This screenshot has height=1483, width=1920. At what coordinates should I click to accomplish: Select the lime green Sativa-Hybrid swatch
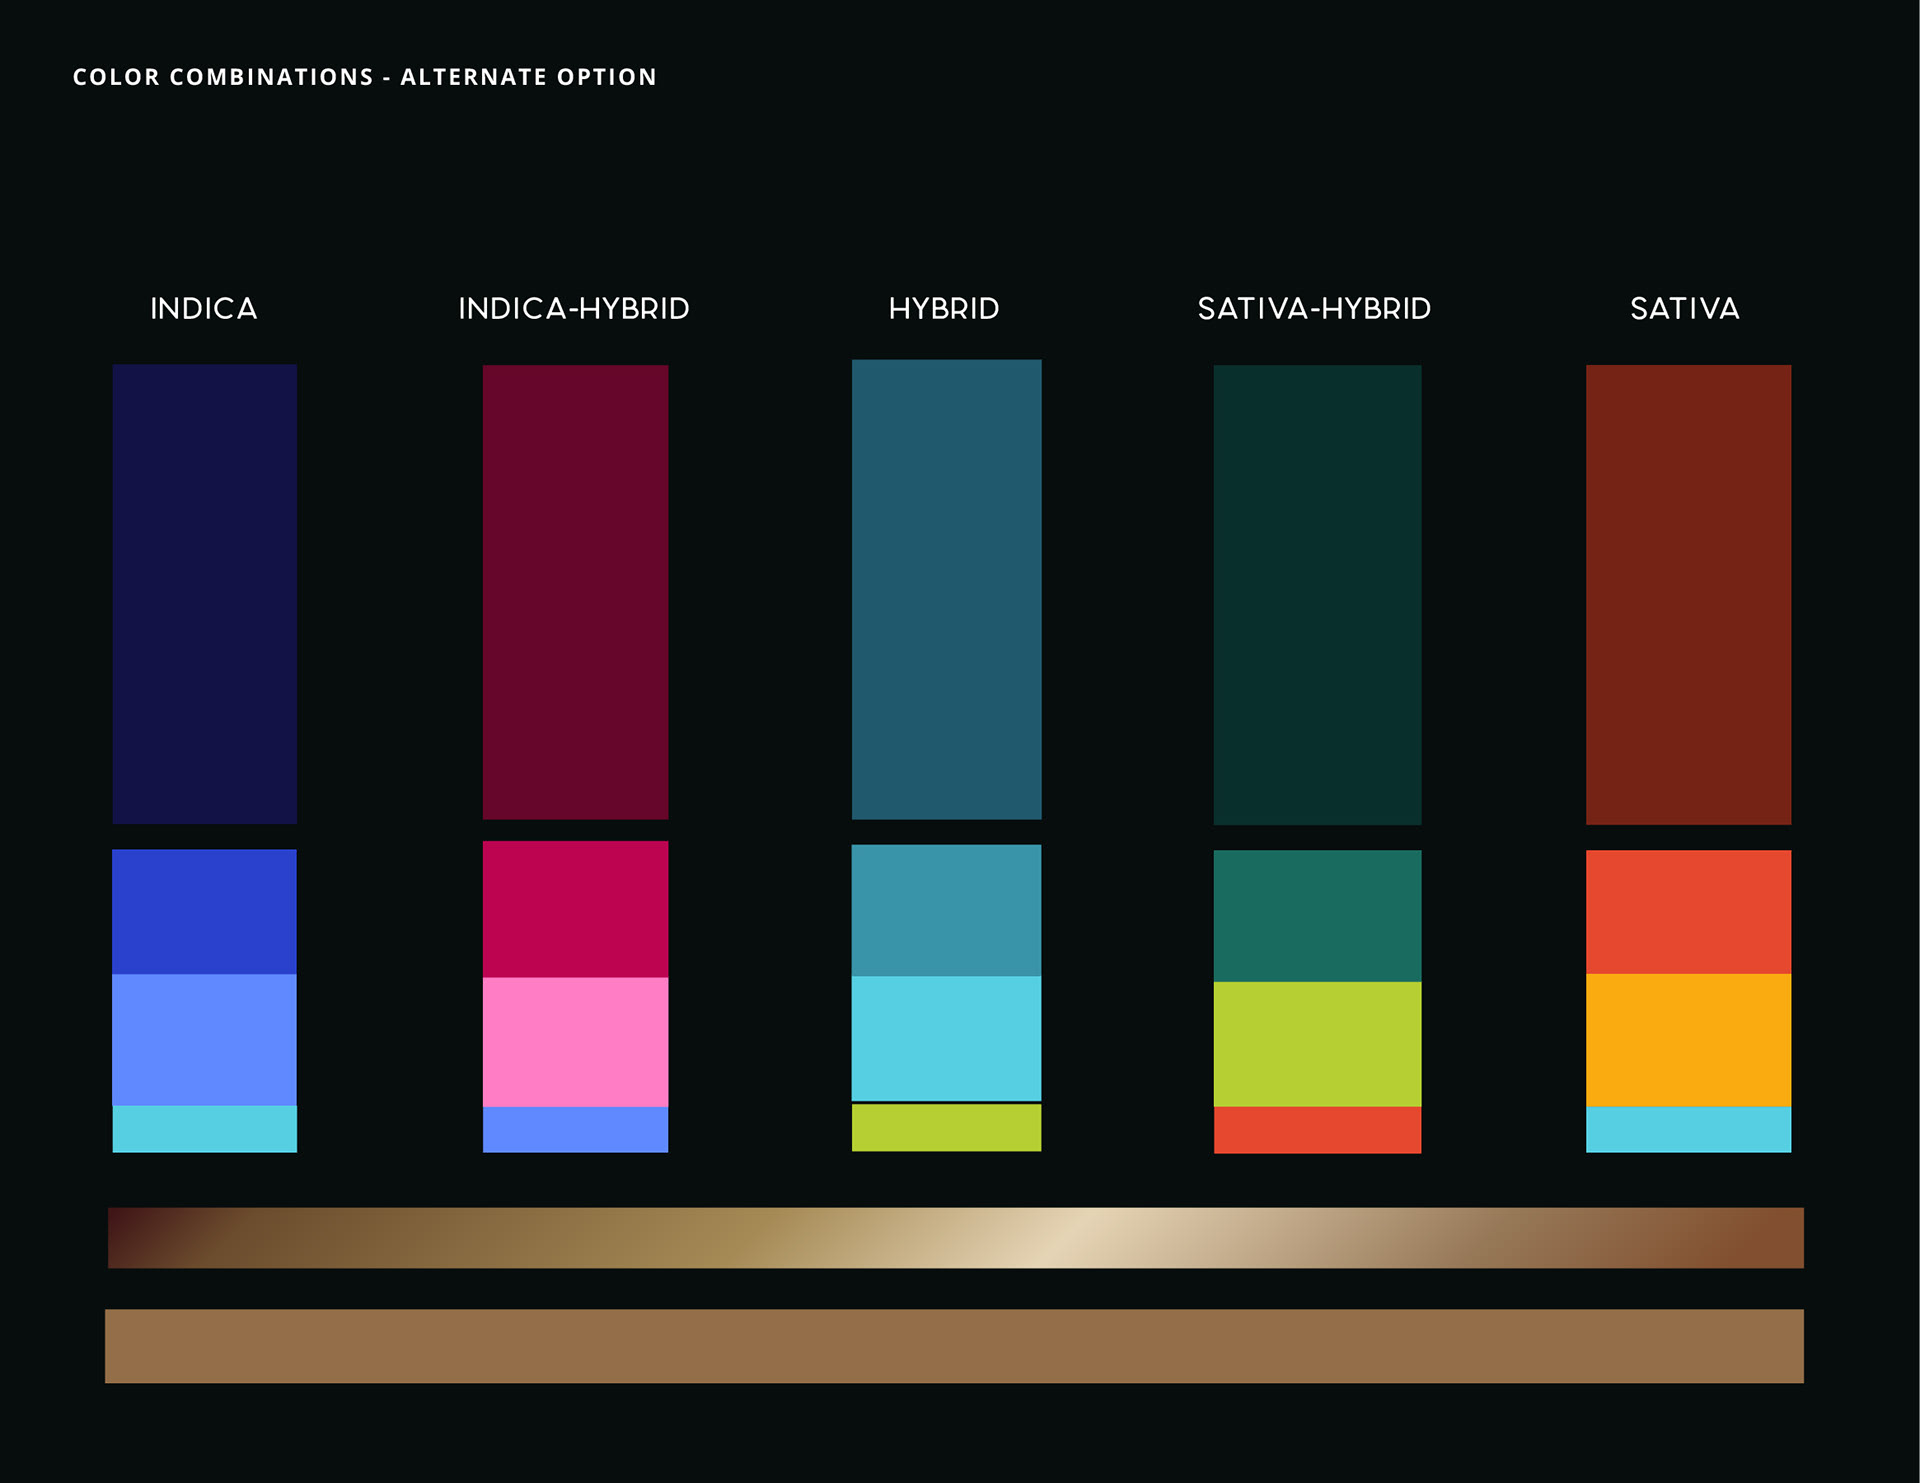[x=1317, y=1043]
